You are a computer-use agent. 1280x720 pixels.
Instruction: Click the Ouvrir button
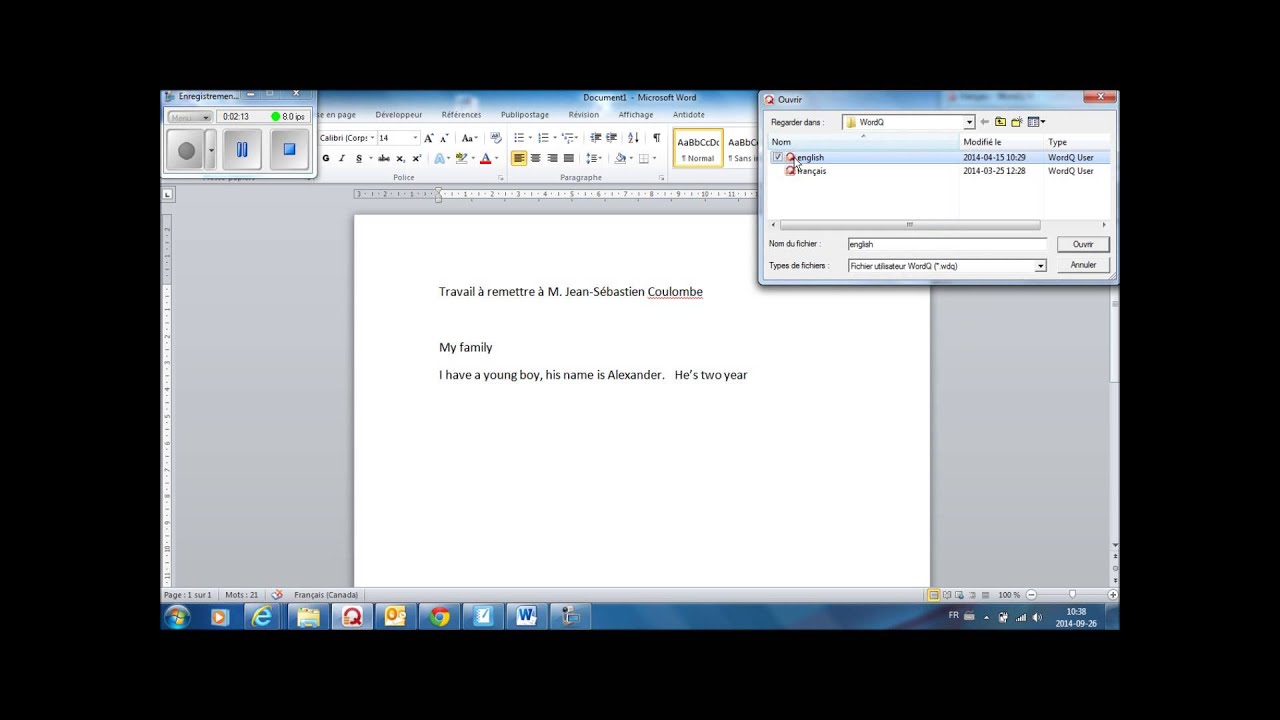[1083, 244]
